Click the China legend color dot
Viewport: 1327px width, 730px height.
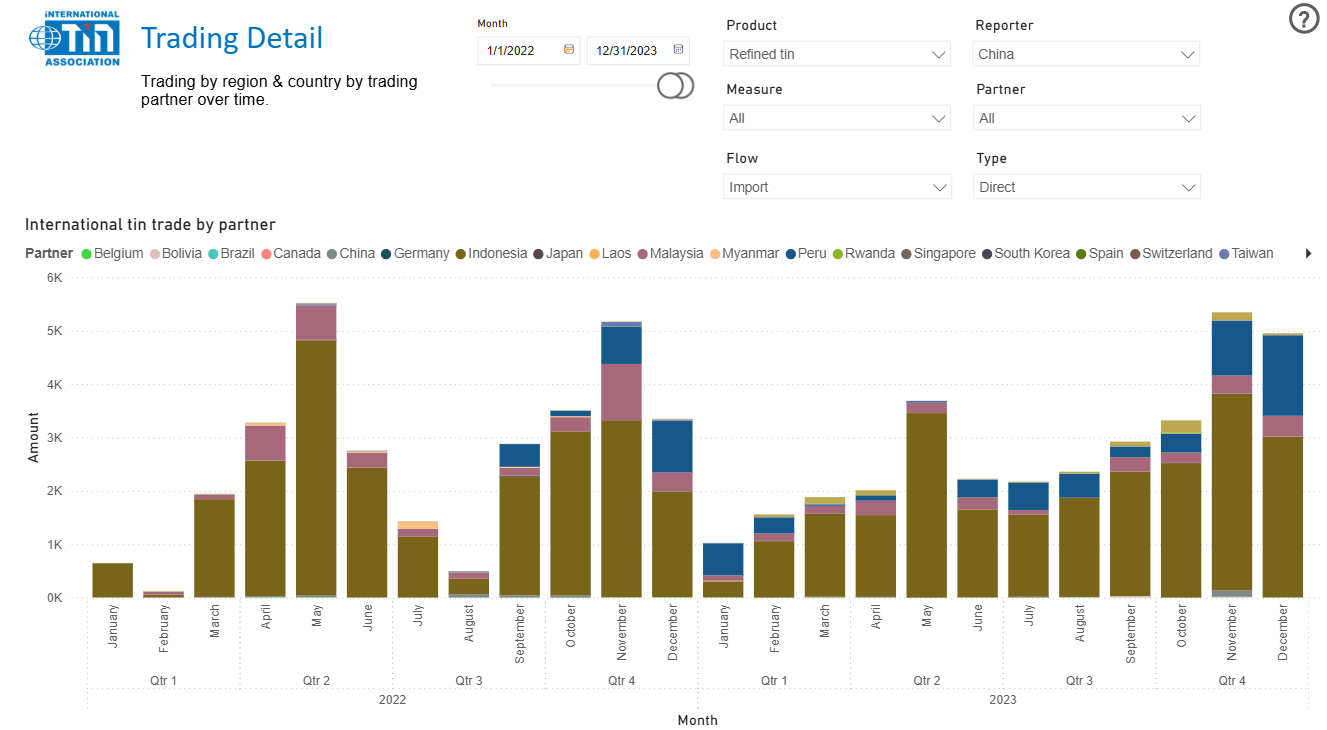click(334, 253)
